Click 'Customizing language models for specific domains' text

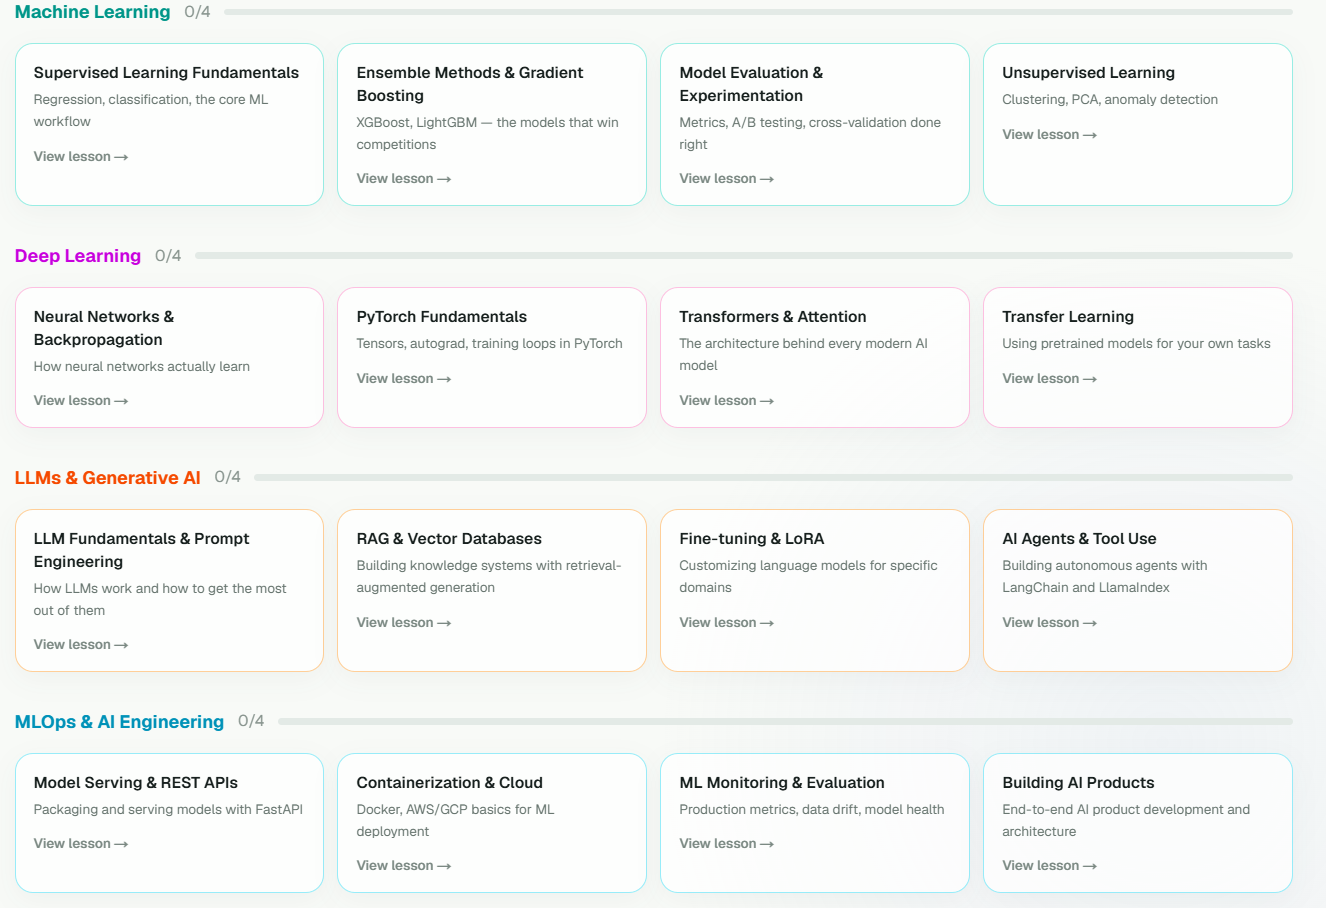coord(809,577)
